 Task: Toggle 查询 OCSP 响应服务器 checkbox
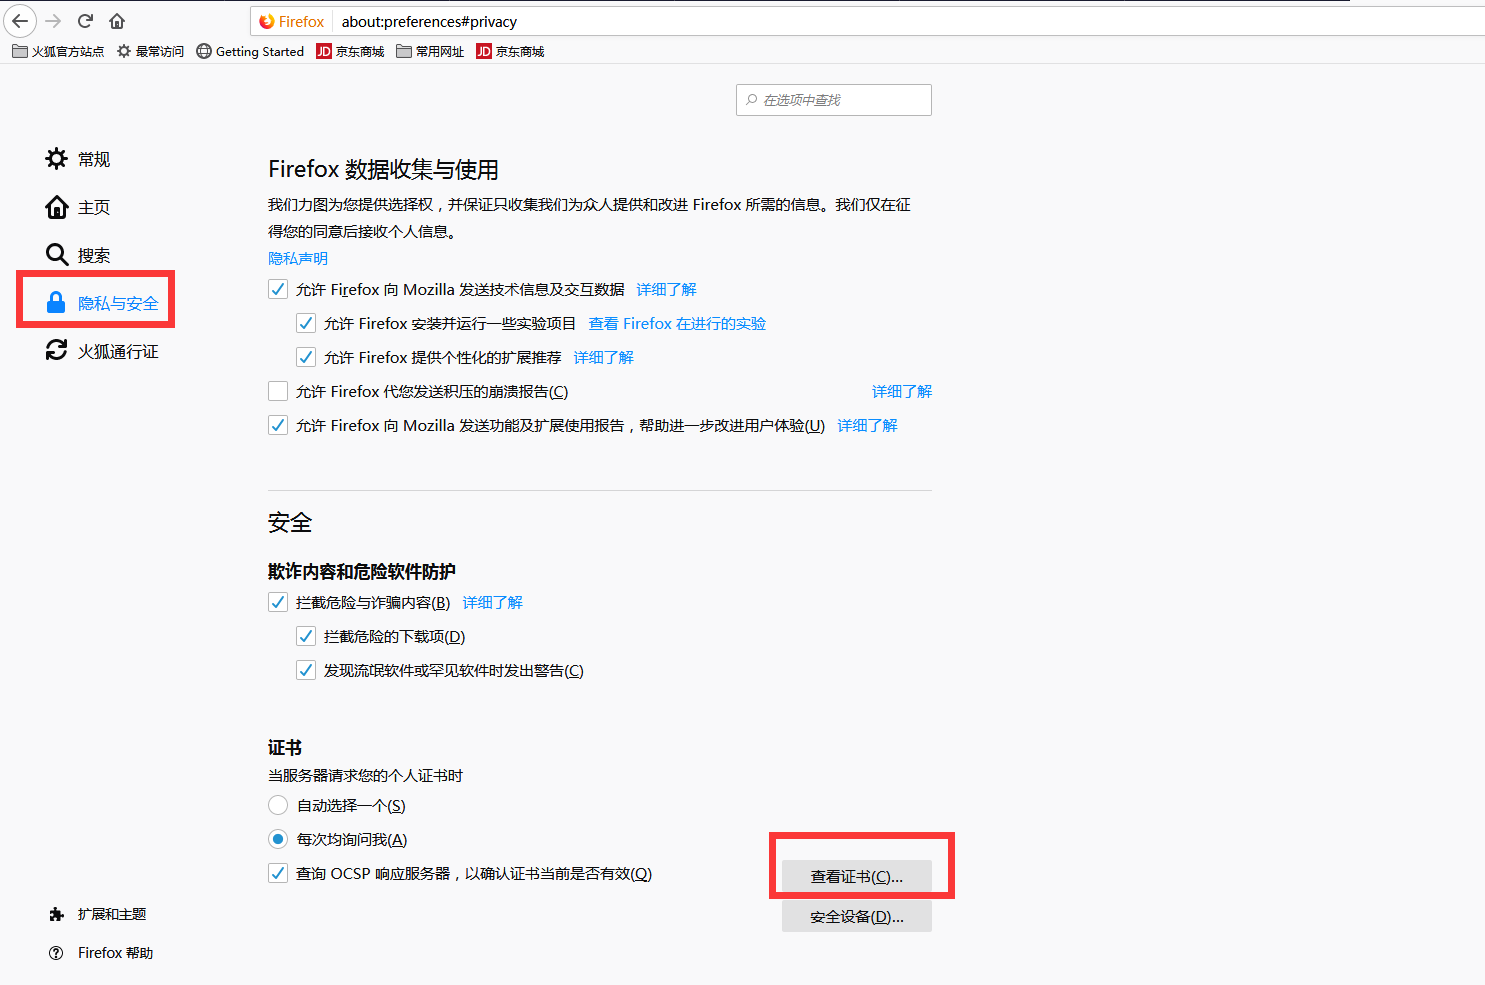tap(278, 873)
